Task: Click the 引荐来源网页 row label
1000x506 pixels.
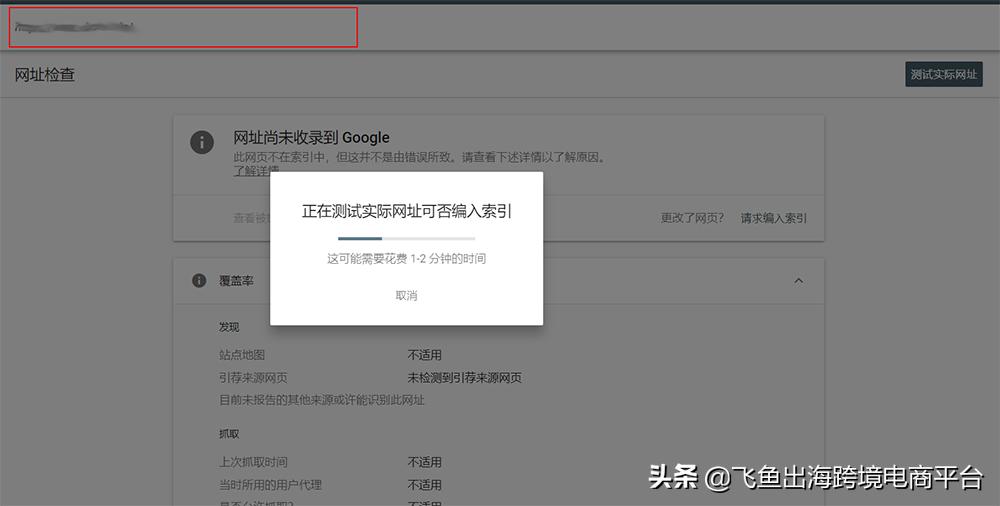Action: pos(253,378)
